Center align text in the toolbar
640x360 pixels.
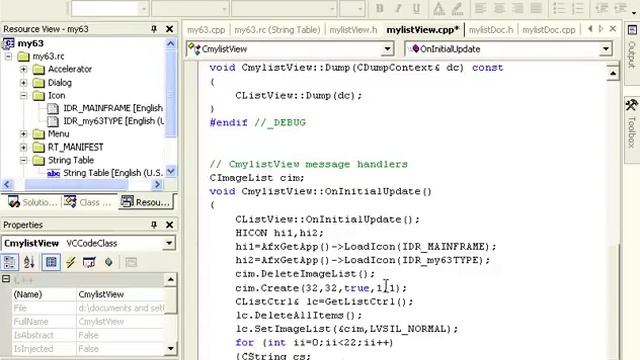(499, 8)
